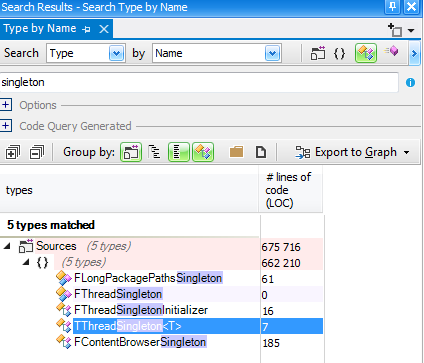Select the Sources tree row

[161, 246]
